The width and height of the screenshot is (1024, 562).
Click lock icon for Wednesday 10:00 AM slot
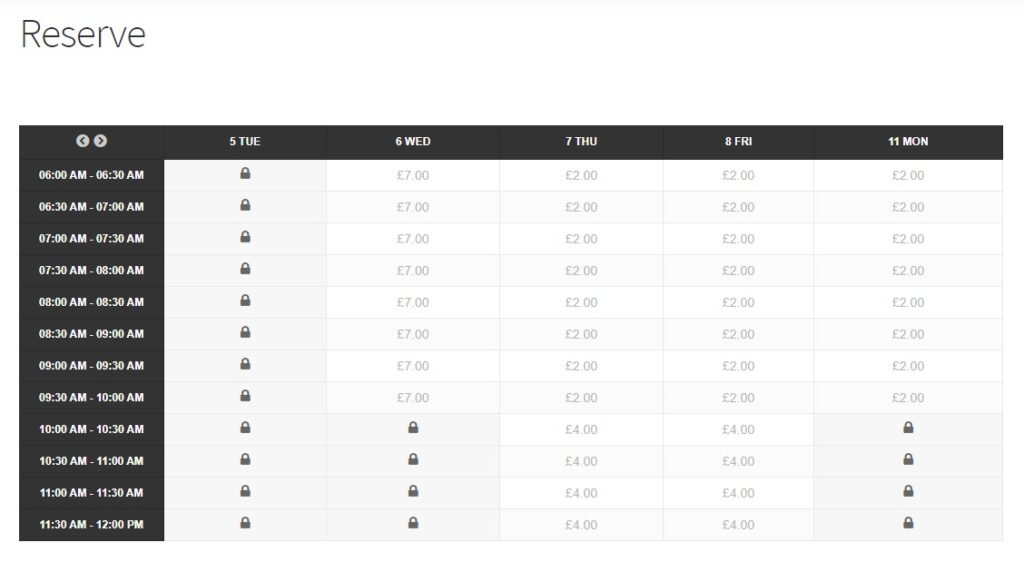click(x=413, y=428)
